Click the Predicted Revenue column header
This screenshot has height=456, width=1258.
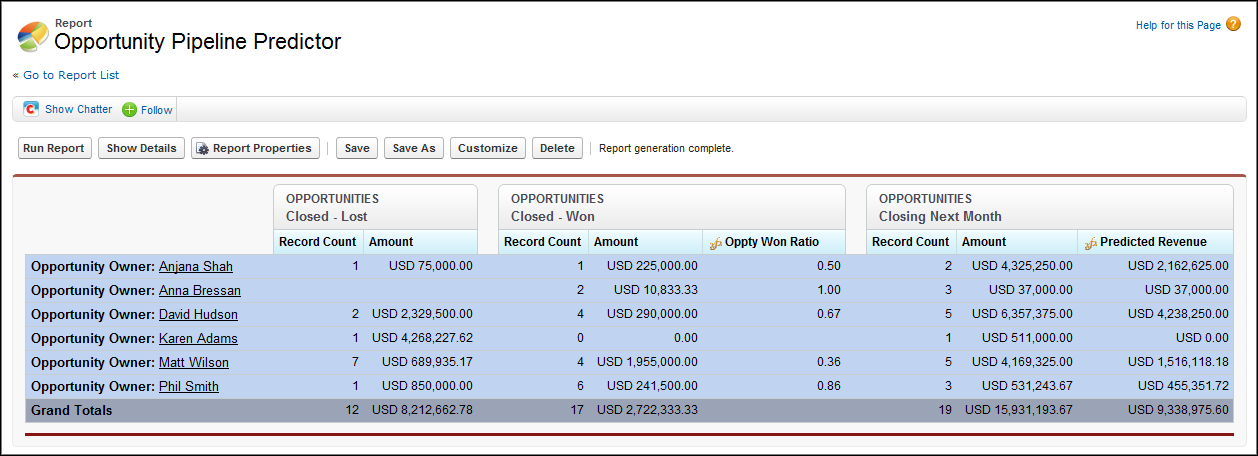point(1155,242)
